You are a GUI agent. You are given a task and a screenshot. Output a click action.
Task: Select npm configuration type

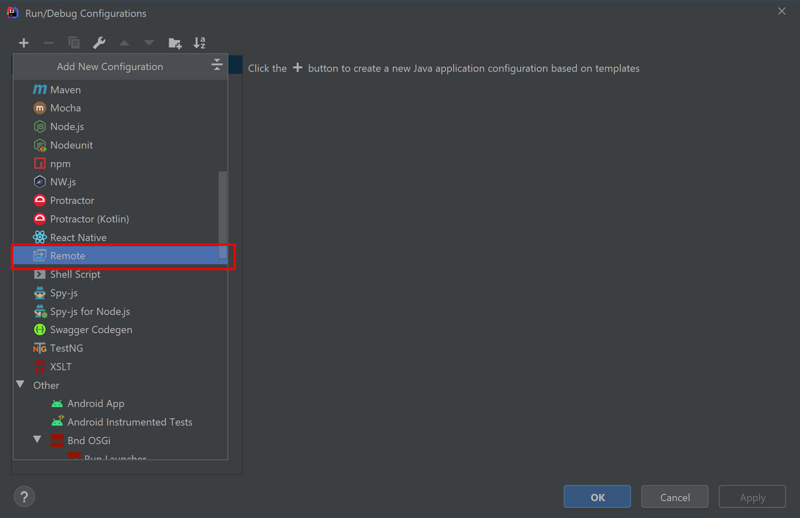click(x=120, y=163)
